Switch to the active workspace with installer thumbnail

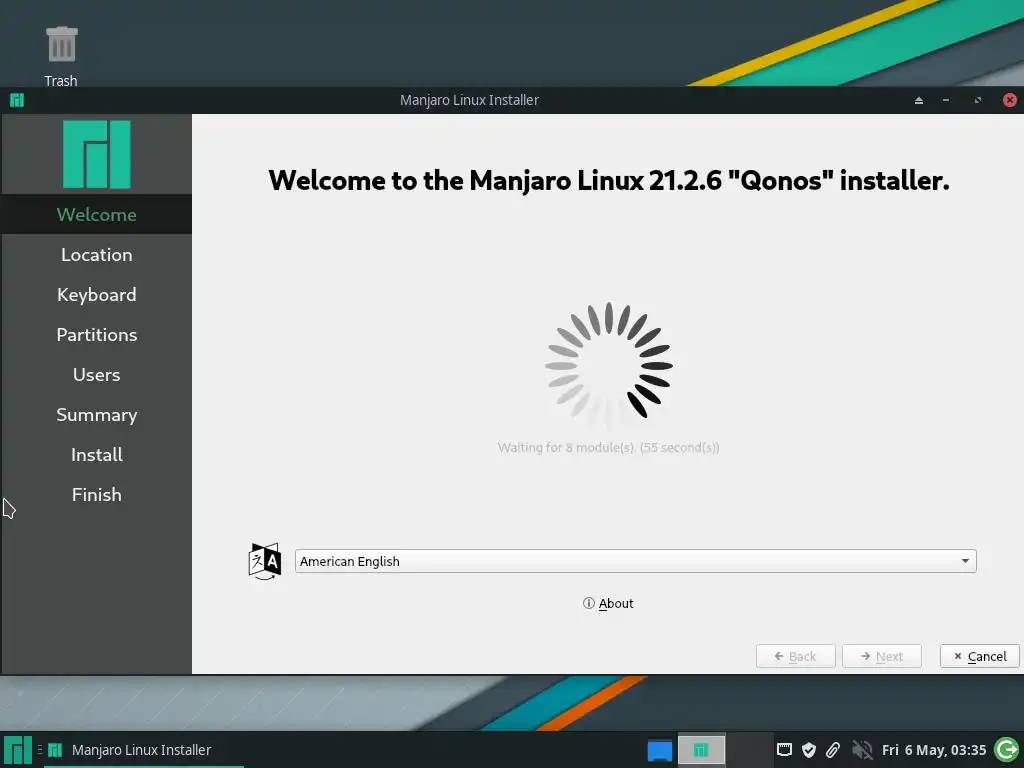click(701, 750)
